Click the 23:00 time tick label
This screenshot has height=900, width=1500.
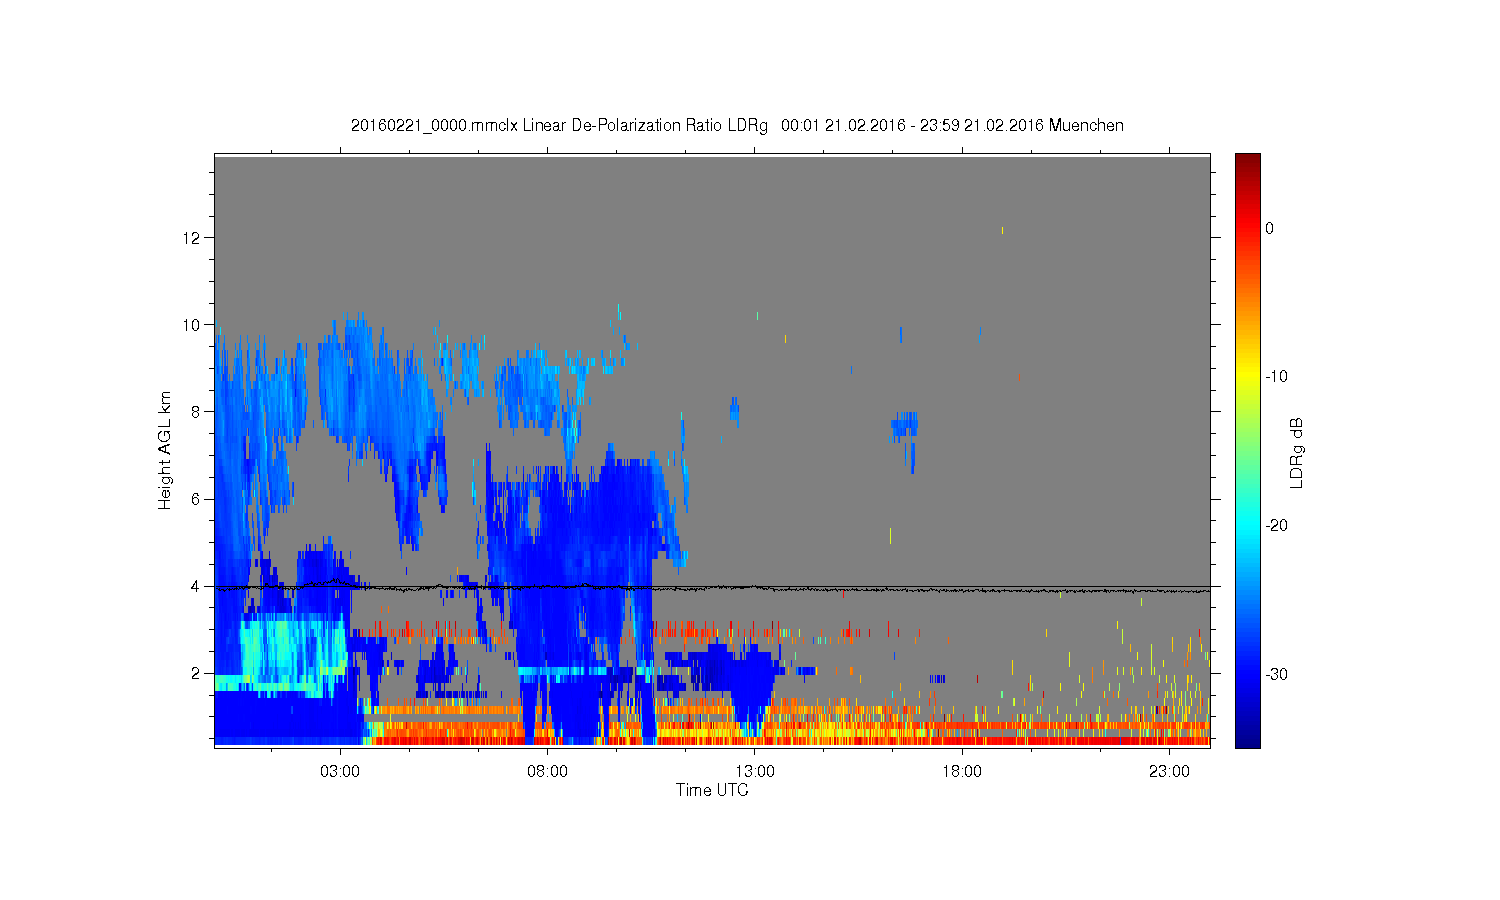(x=1169, y=772)
